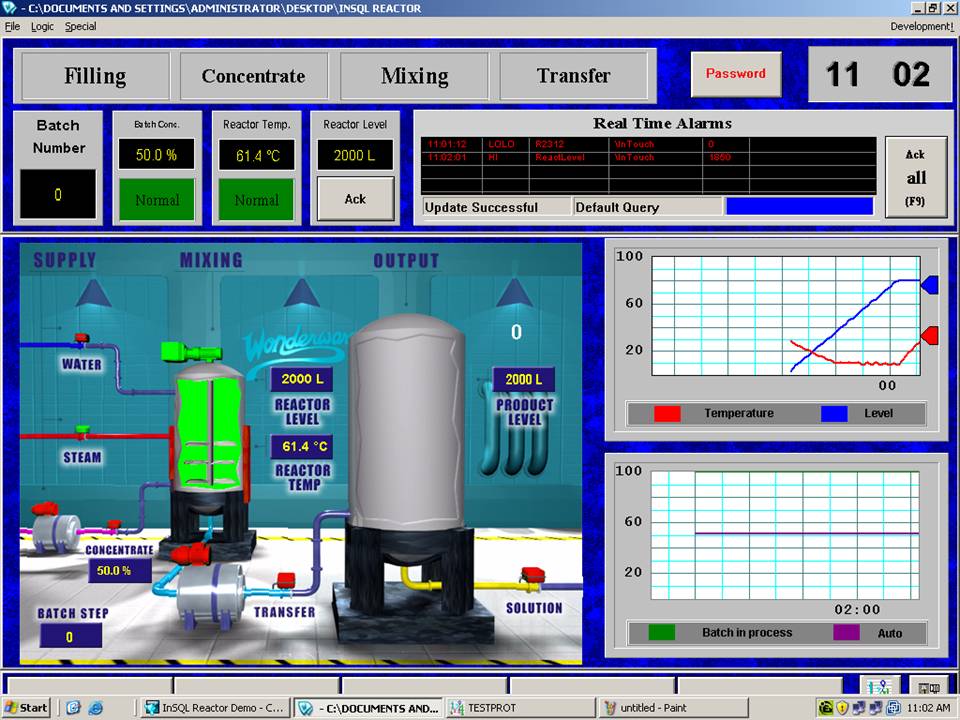Toggle the Temperature pen in the trend legend

[x=700, y=413]
